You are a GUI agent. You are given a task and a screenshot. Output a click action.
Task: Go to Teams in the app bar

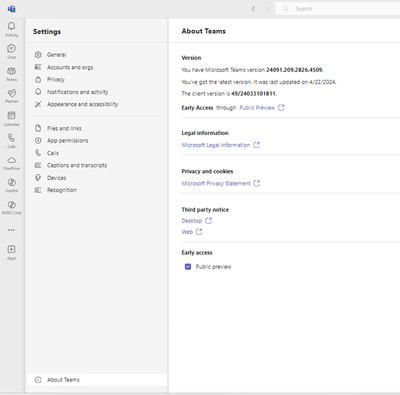click(x=12, y=74)
